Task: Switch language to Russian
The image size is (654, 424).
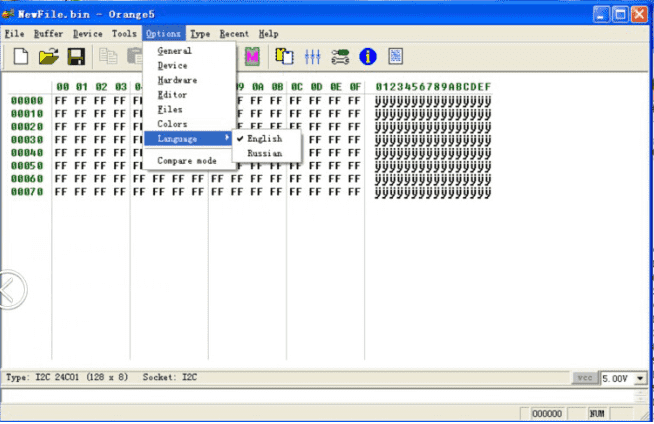Action: point(266,153)
